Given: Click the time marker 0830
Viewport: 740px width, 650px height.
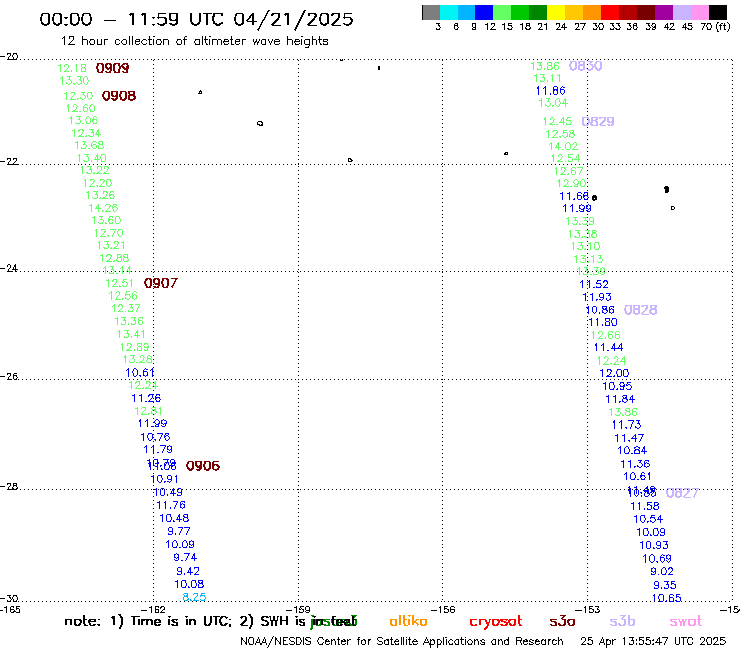Looking at the screenshot, I should point(586,66).
